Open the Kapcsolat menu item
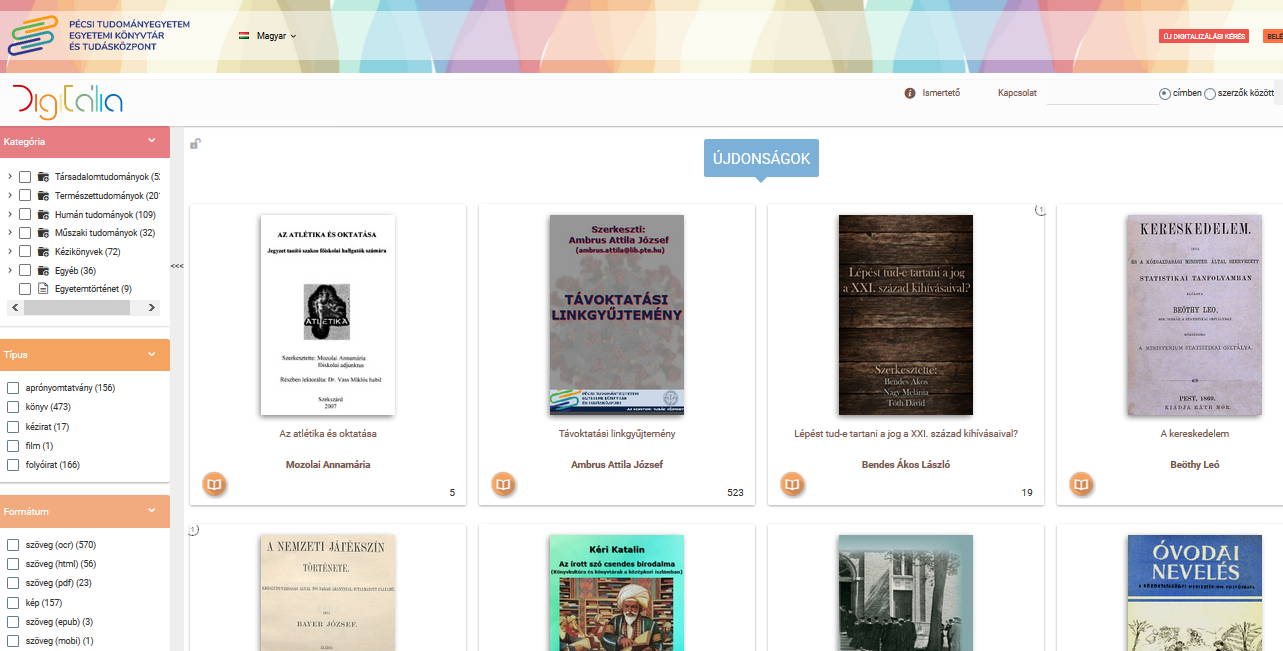The height and width of the screenshot is (651, 1283). (x=1017, y=93)
